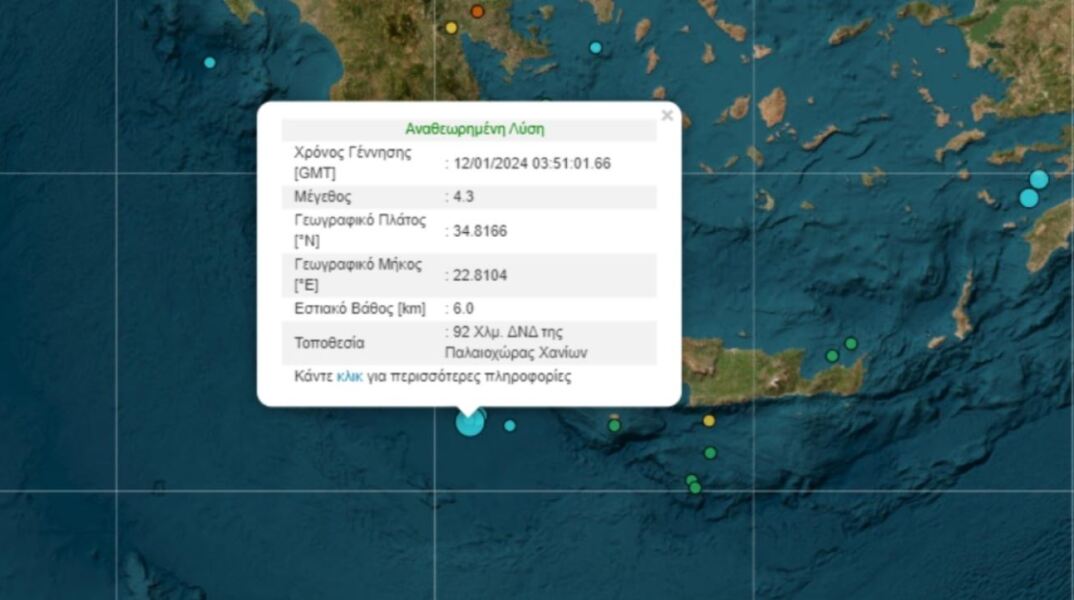The image size is (1074, 600).
Task: Select the yellow earthquake marker south of Crete
Action: coord(709,421)
